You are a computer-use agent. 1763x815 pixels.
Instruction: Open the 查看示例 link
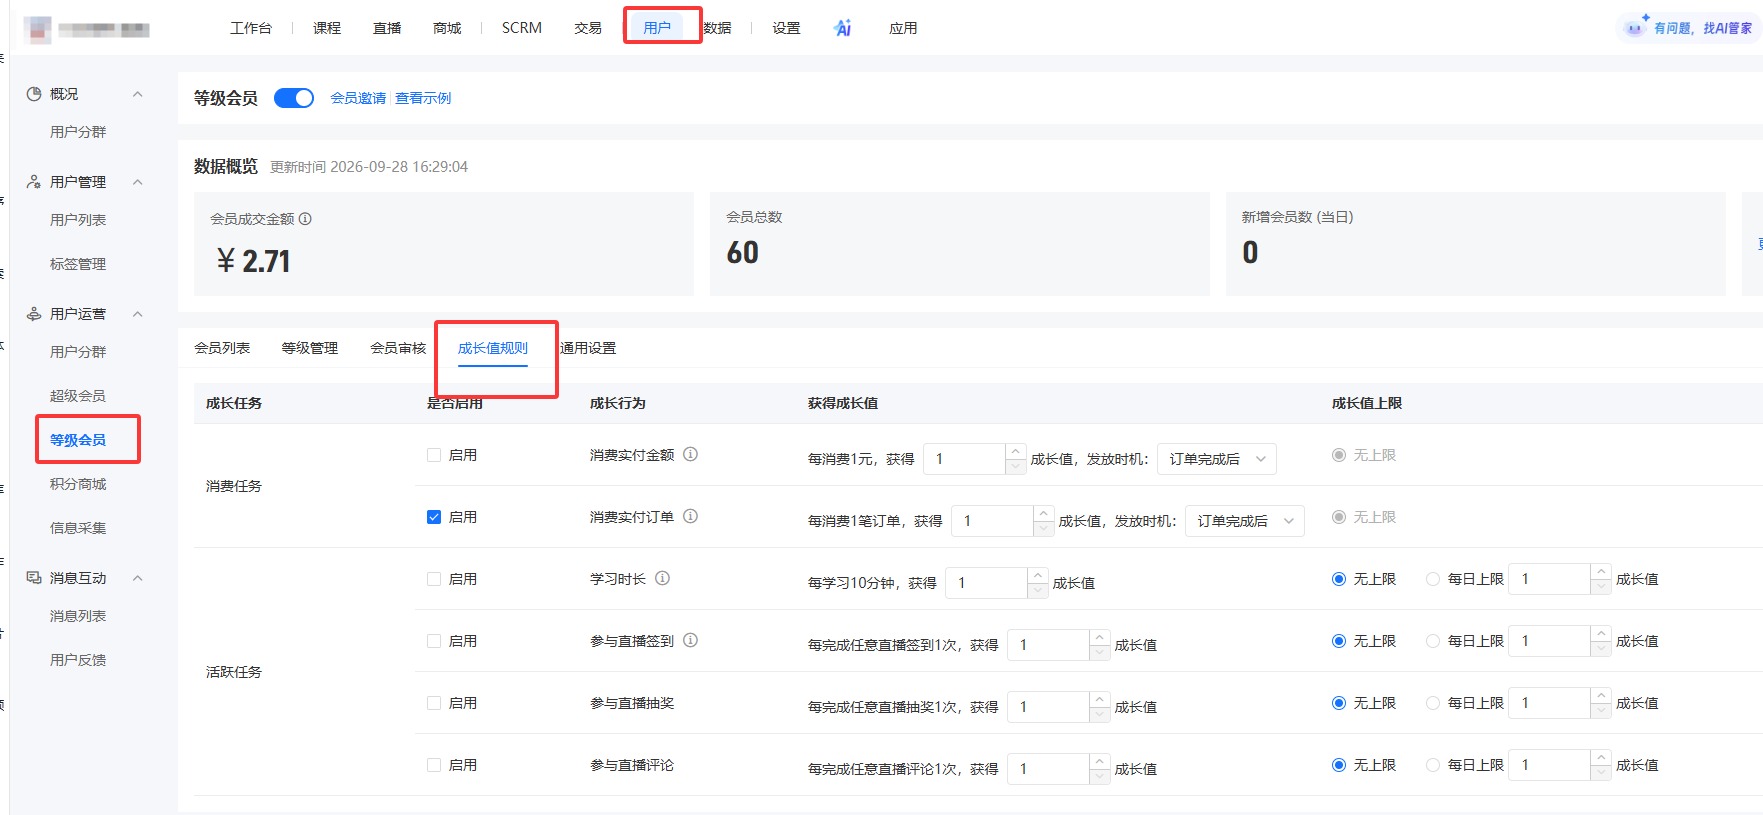point(423,98)
